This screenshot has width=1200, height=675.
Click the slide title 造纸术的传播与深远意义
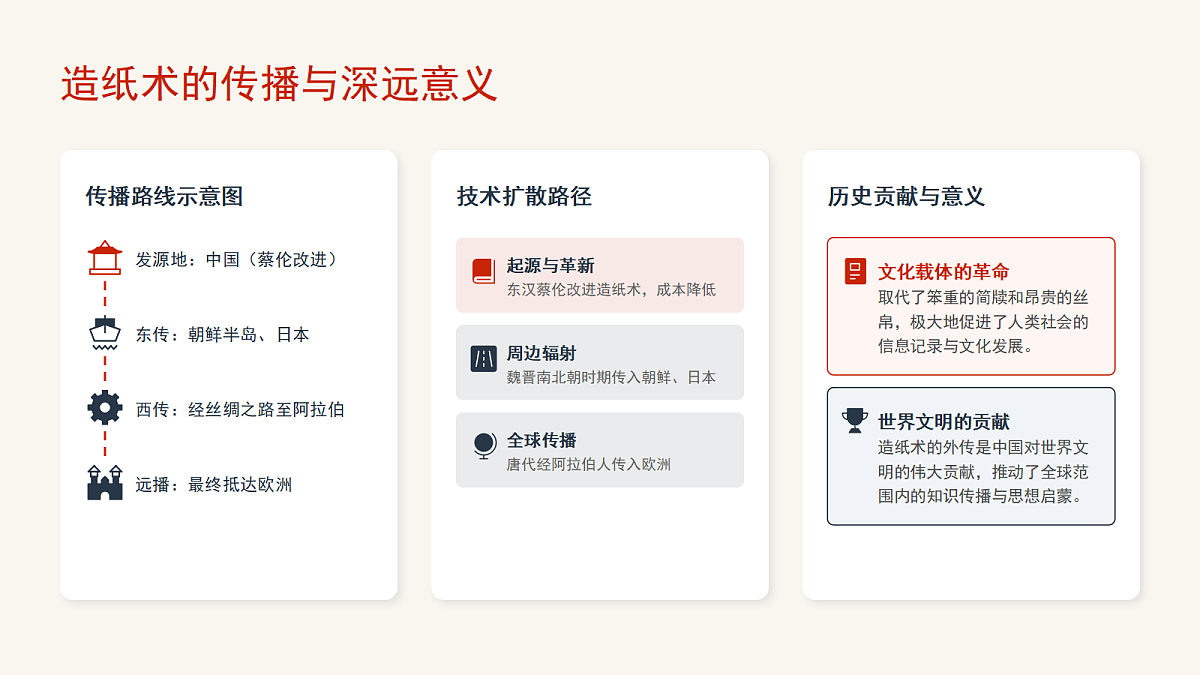(x=279, y=84)
